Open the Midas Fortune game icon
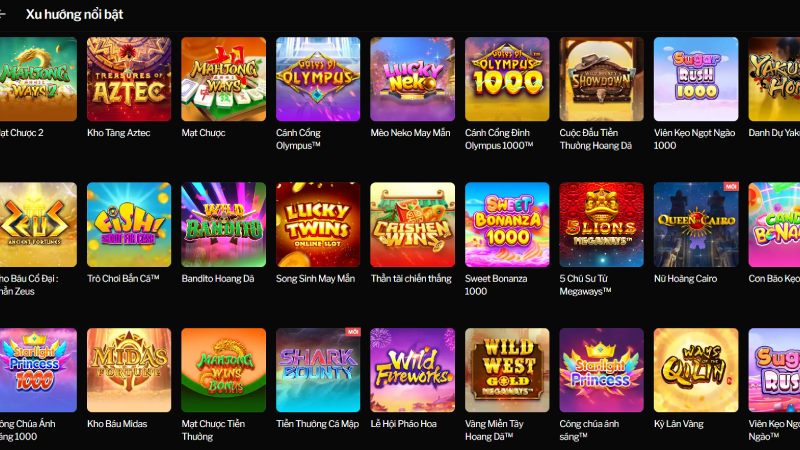Screen dimensions: 800x450 tap(129, 370)
